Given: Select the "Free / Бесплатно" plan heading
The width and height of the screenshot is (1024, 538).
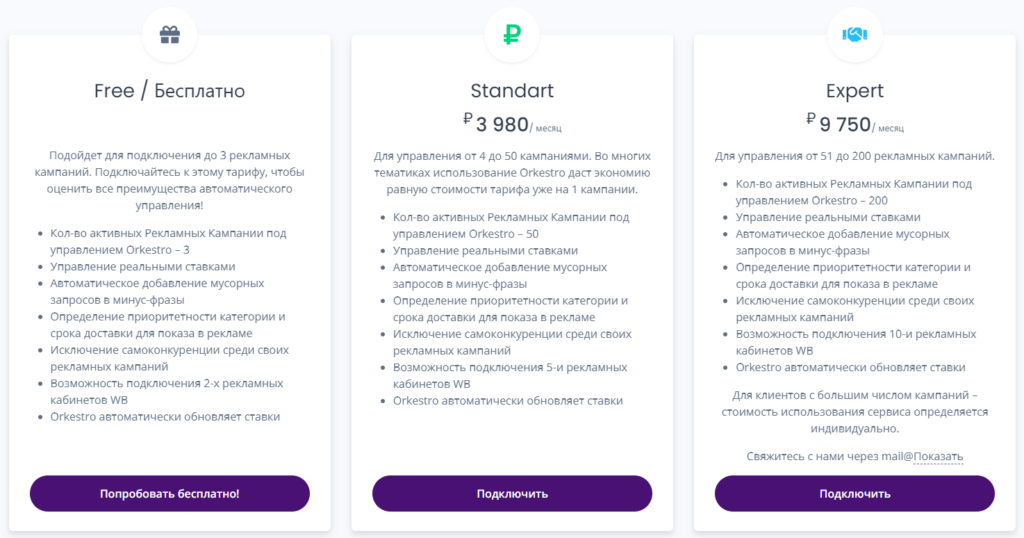Looking at the screenshot, I should pyautogui.click(x=169, y=91).
